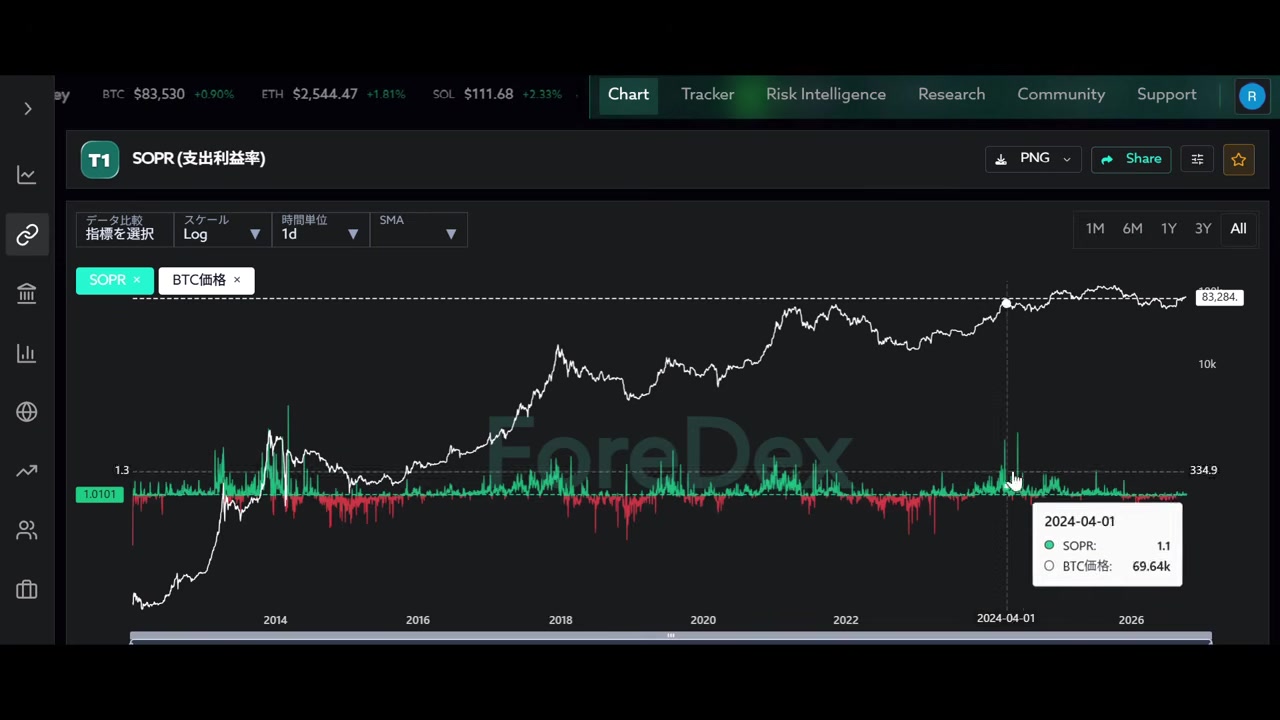Open chart settings sliders icon
The width and height of the screenshot is (1280, 720).
tap(1197, 159)
